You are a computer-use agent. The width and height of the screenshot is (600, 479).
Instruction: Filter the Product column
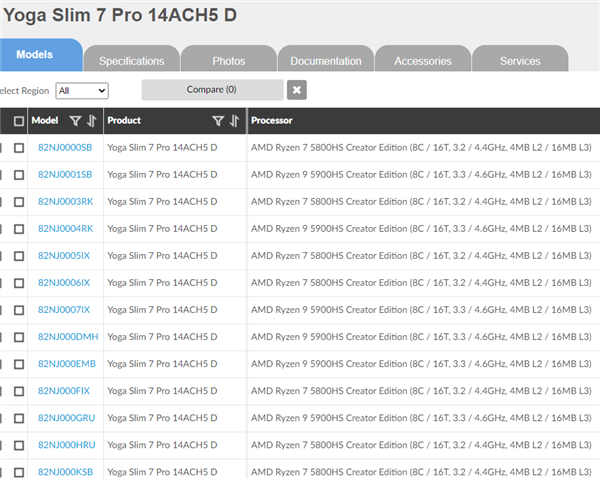(x=218, y=121)
